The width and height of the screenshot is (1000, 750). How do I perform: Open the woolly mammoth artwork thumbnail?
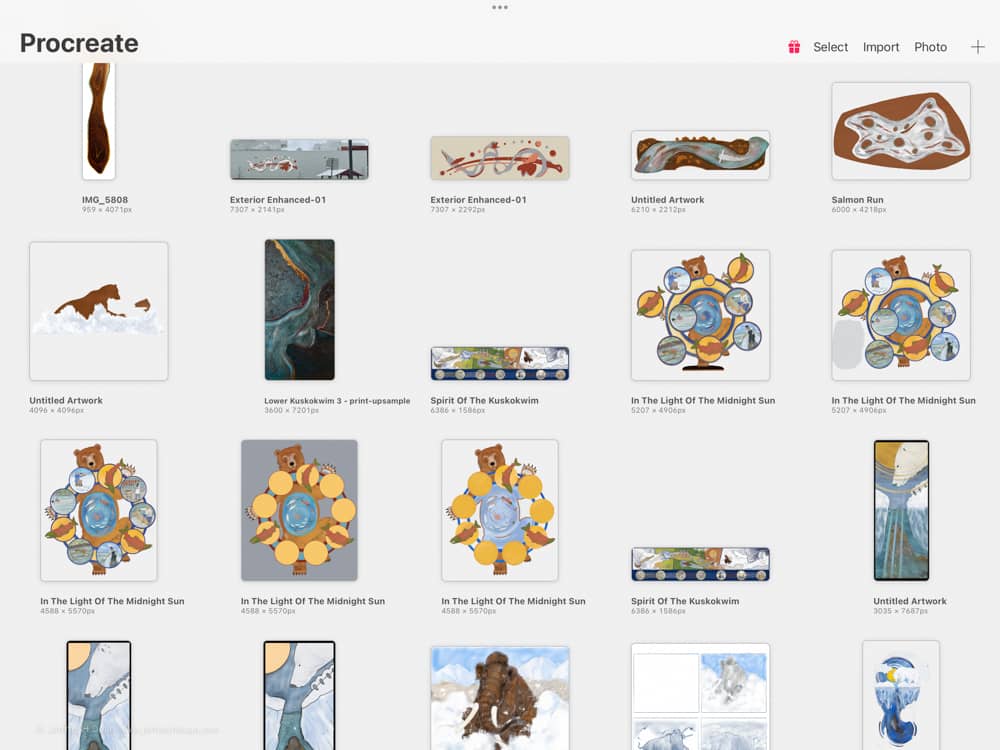click(499, 697)
